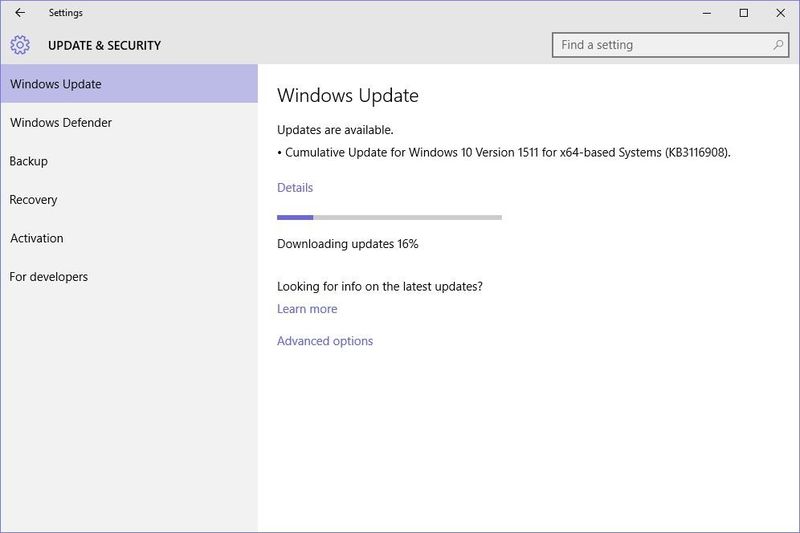Open Windows Defender section
The image size is (800, 533).
[129, 122]
